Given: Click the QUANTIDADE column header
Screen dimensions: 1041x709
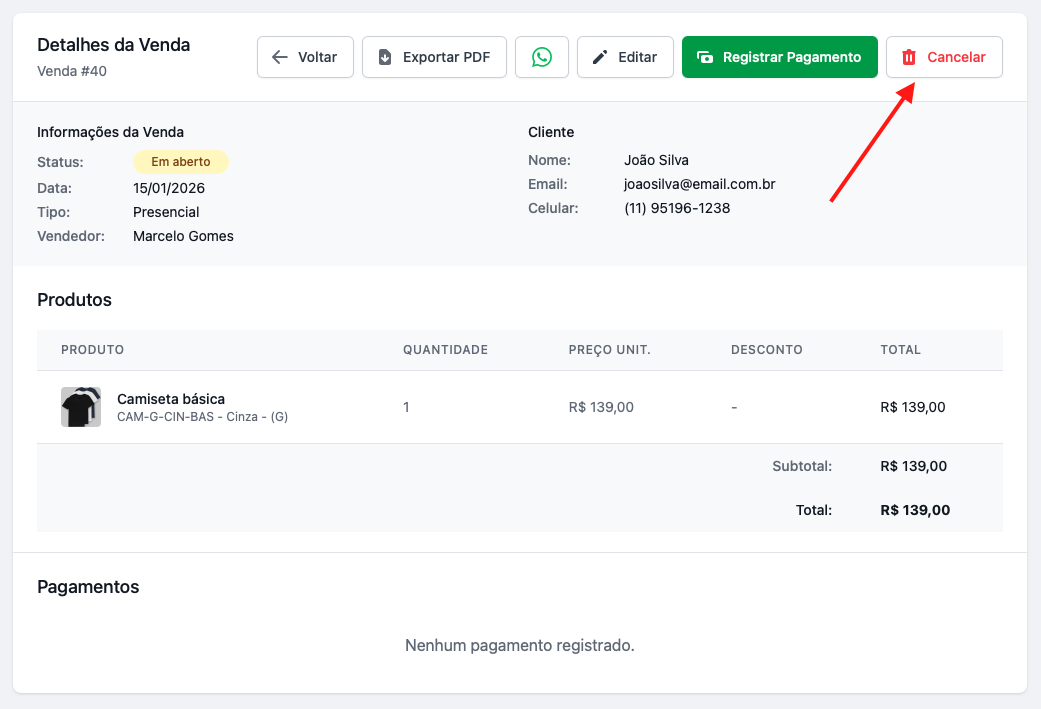Looking at the screenshot, I should tap(445, 350).
